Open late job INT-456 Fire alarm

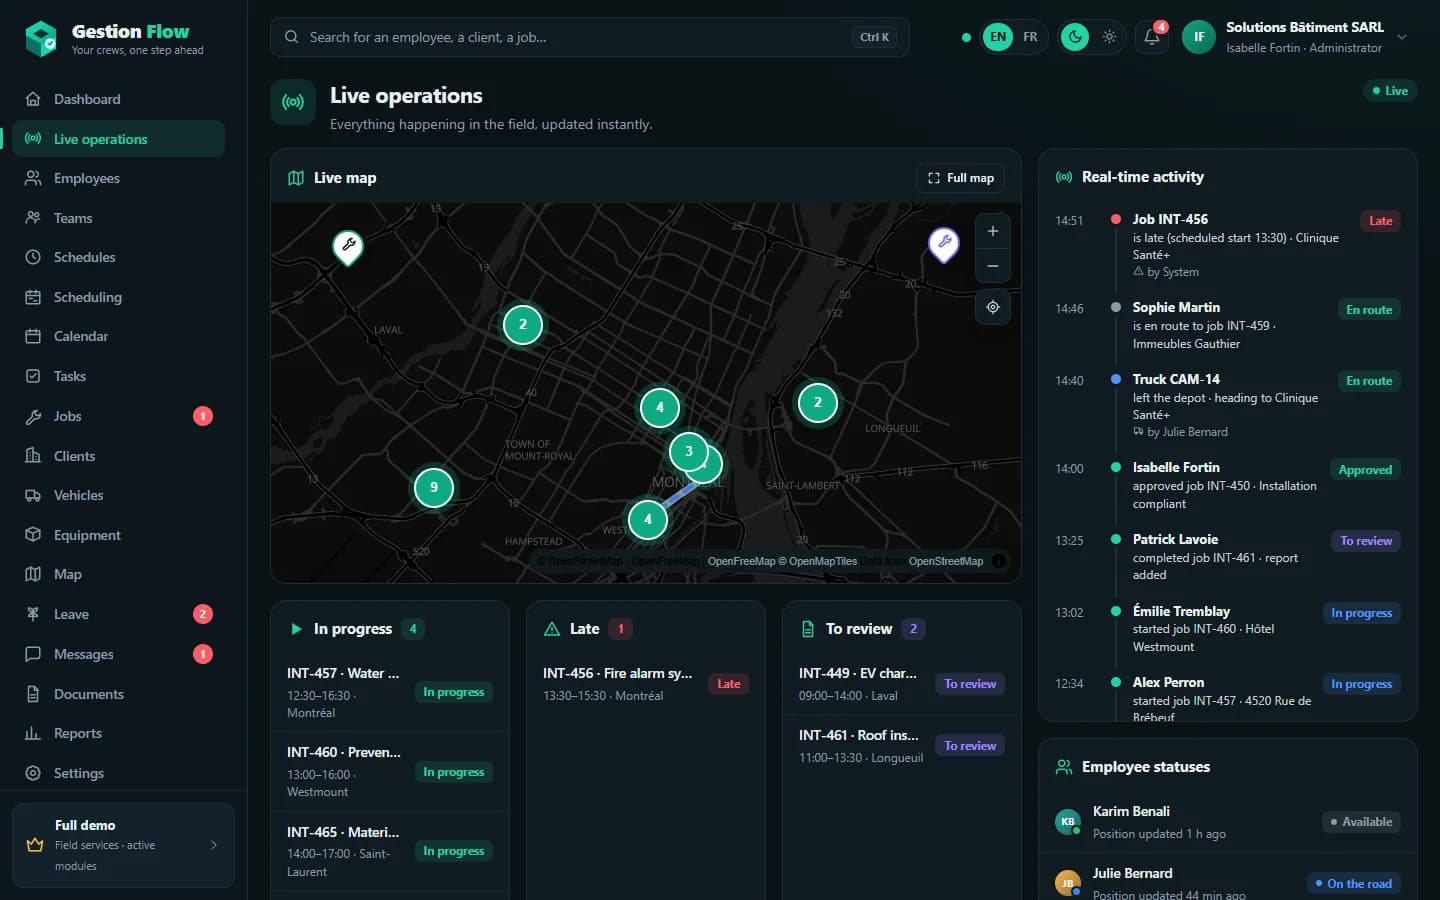[646, 684]
